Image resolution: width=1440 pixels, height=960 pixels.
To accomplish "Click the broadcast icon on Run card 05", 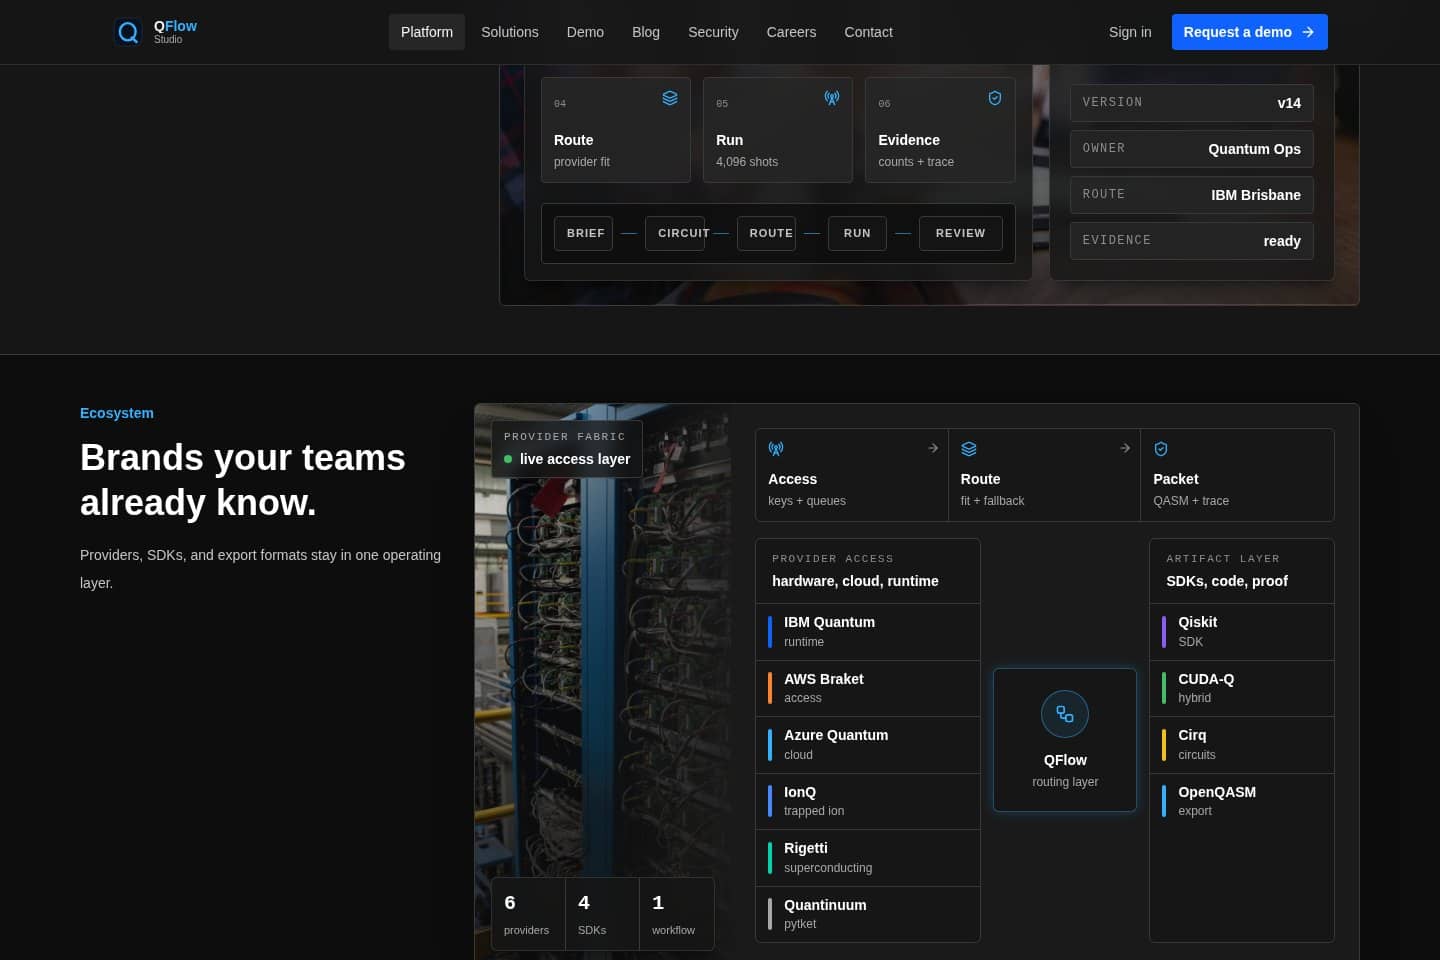I will (x=832, y=98).
